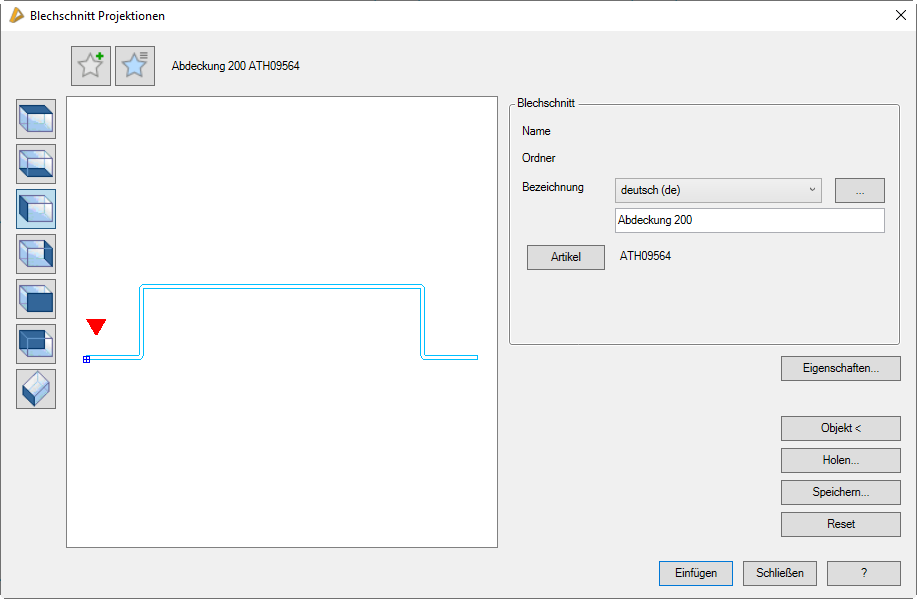Select the isometric view projection cube
Screen dimensions: 917x599
point(36,389)
